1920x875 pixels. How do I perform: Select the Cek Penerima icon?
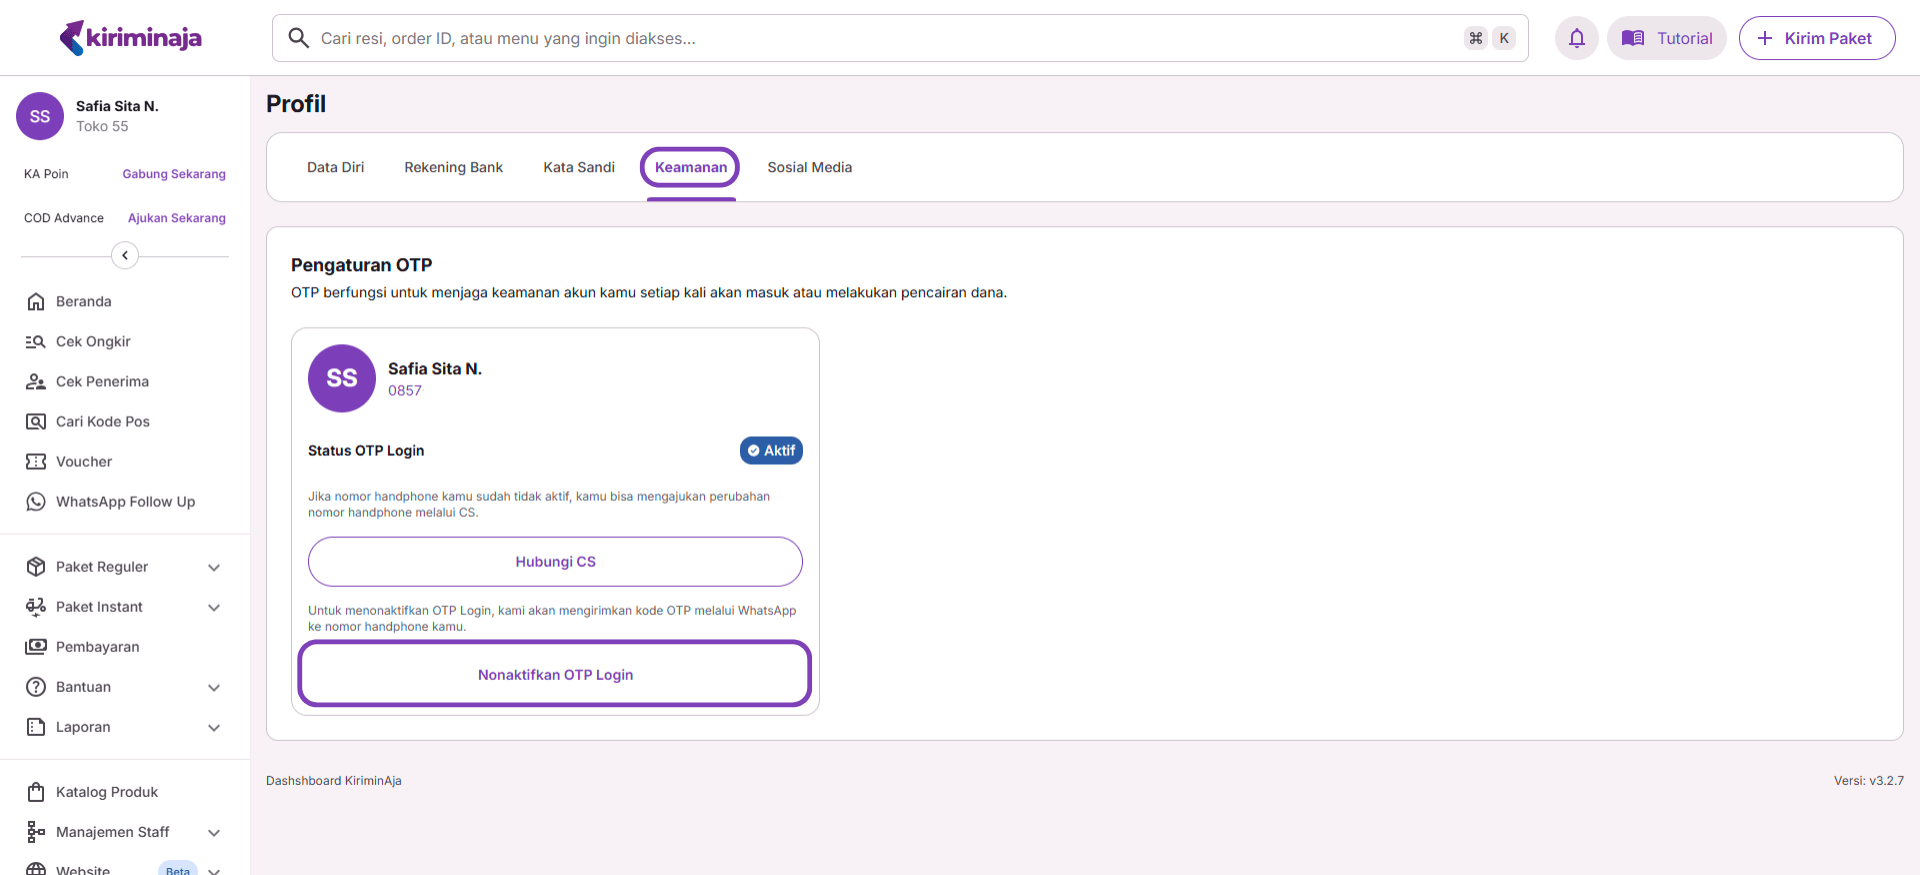pos(36,382)
